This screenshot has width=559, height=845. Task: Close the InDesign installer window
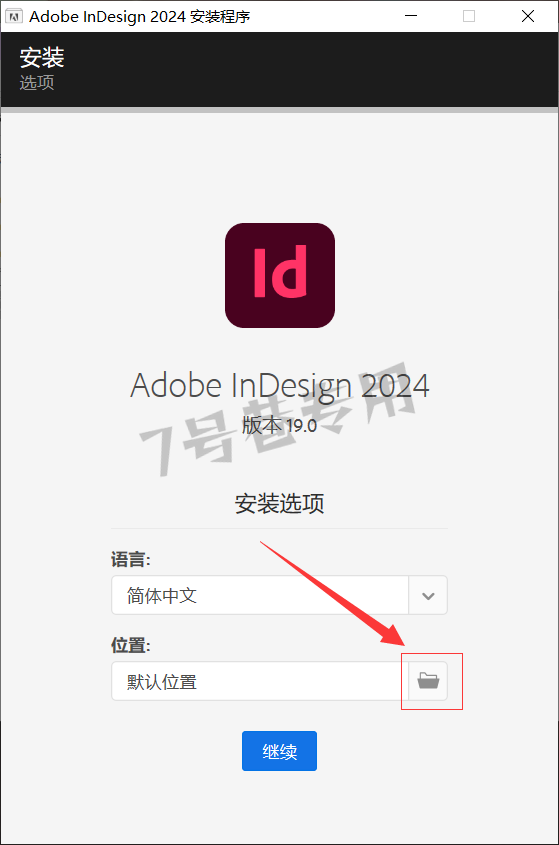pyautogui.click(x=528, y=16)
